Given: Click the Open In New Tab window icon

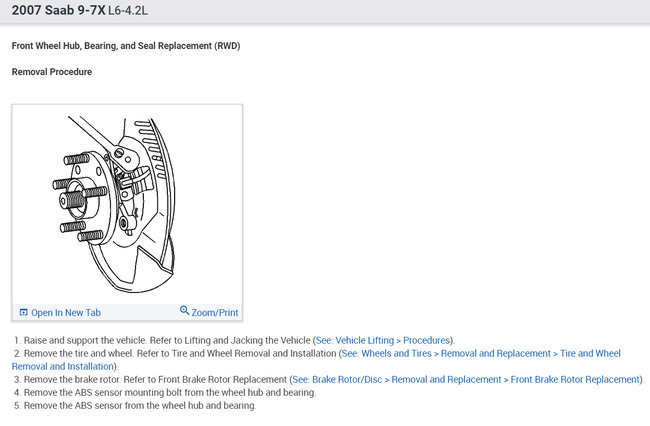Looking at the screenshot, I should click(x=24, y=312).
